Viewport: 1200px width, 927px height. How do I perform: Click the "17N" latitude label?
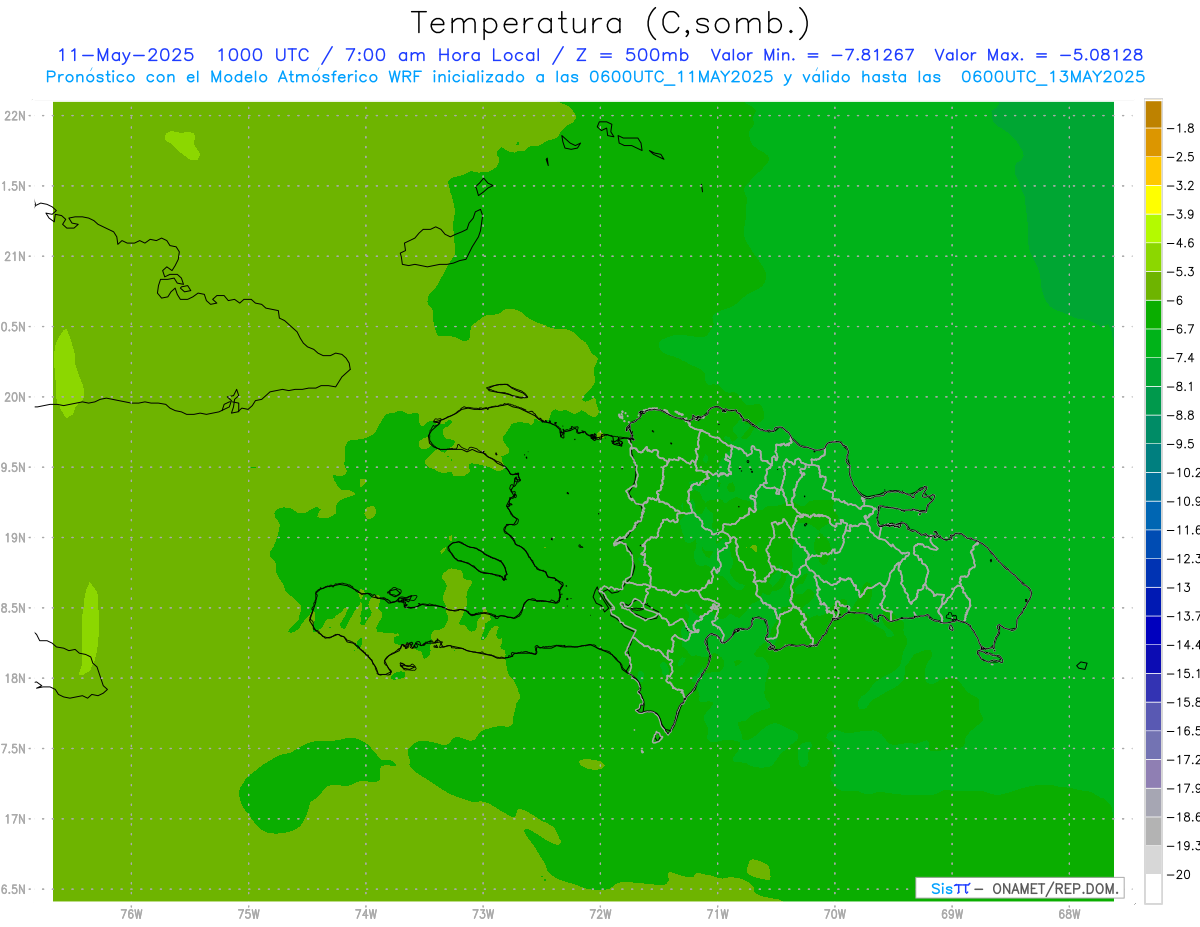tap(17, 819)
